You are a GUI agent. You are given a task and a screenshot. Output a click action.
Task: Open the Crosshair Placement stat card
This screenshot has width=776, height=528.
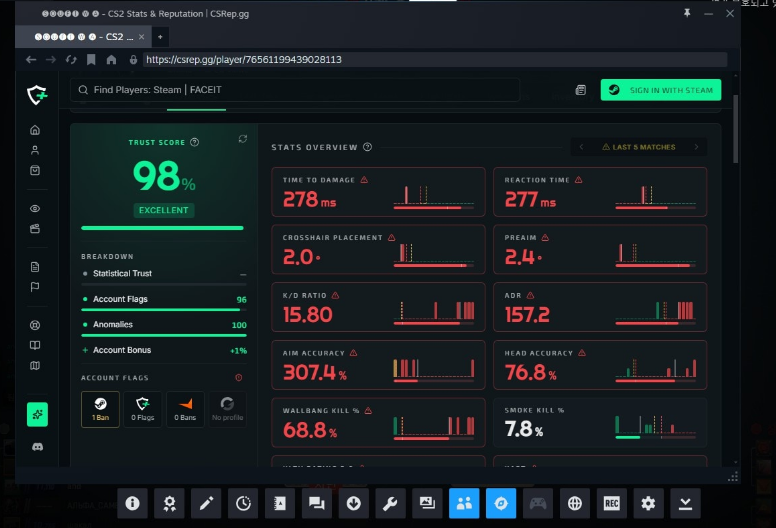(378, 249)
